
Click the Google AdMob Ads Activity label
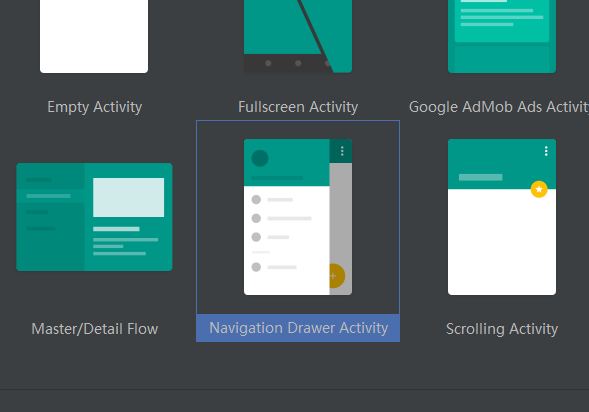point(499,107)
